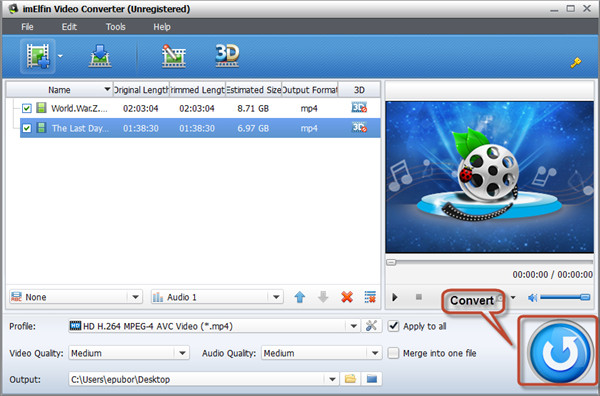This screenshot has height=396, width=600.
Task: Open profile settings wrench icon
Action: (371, 326)
